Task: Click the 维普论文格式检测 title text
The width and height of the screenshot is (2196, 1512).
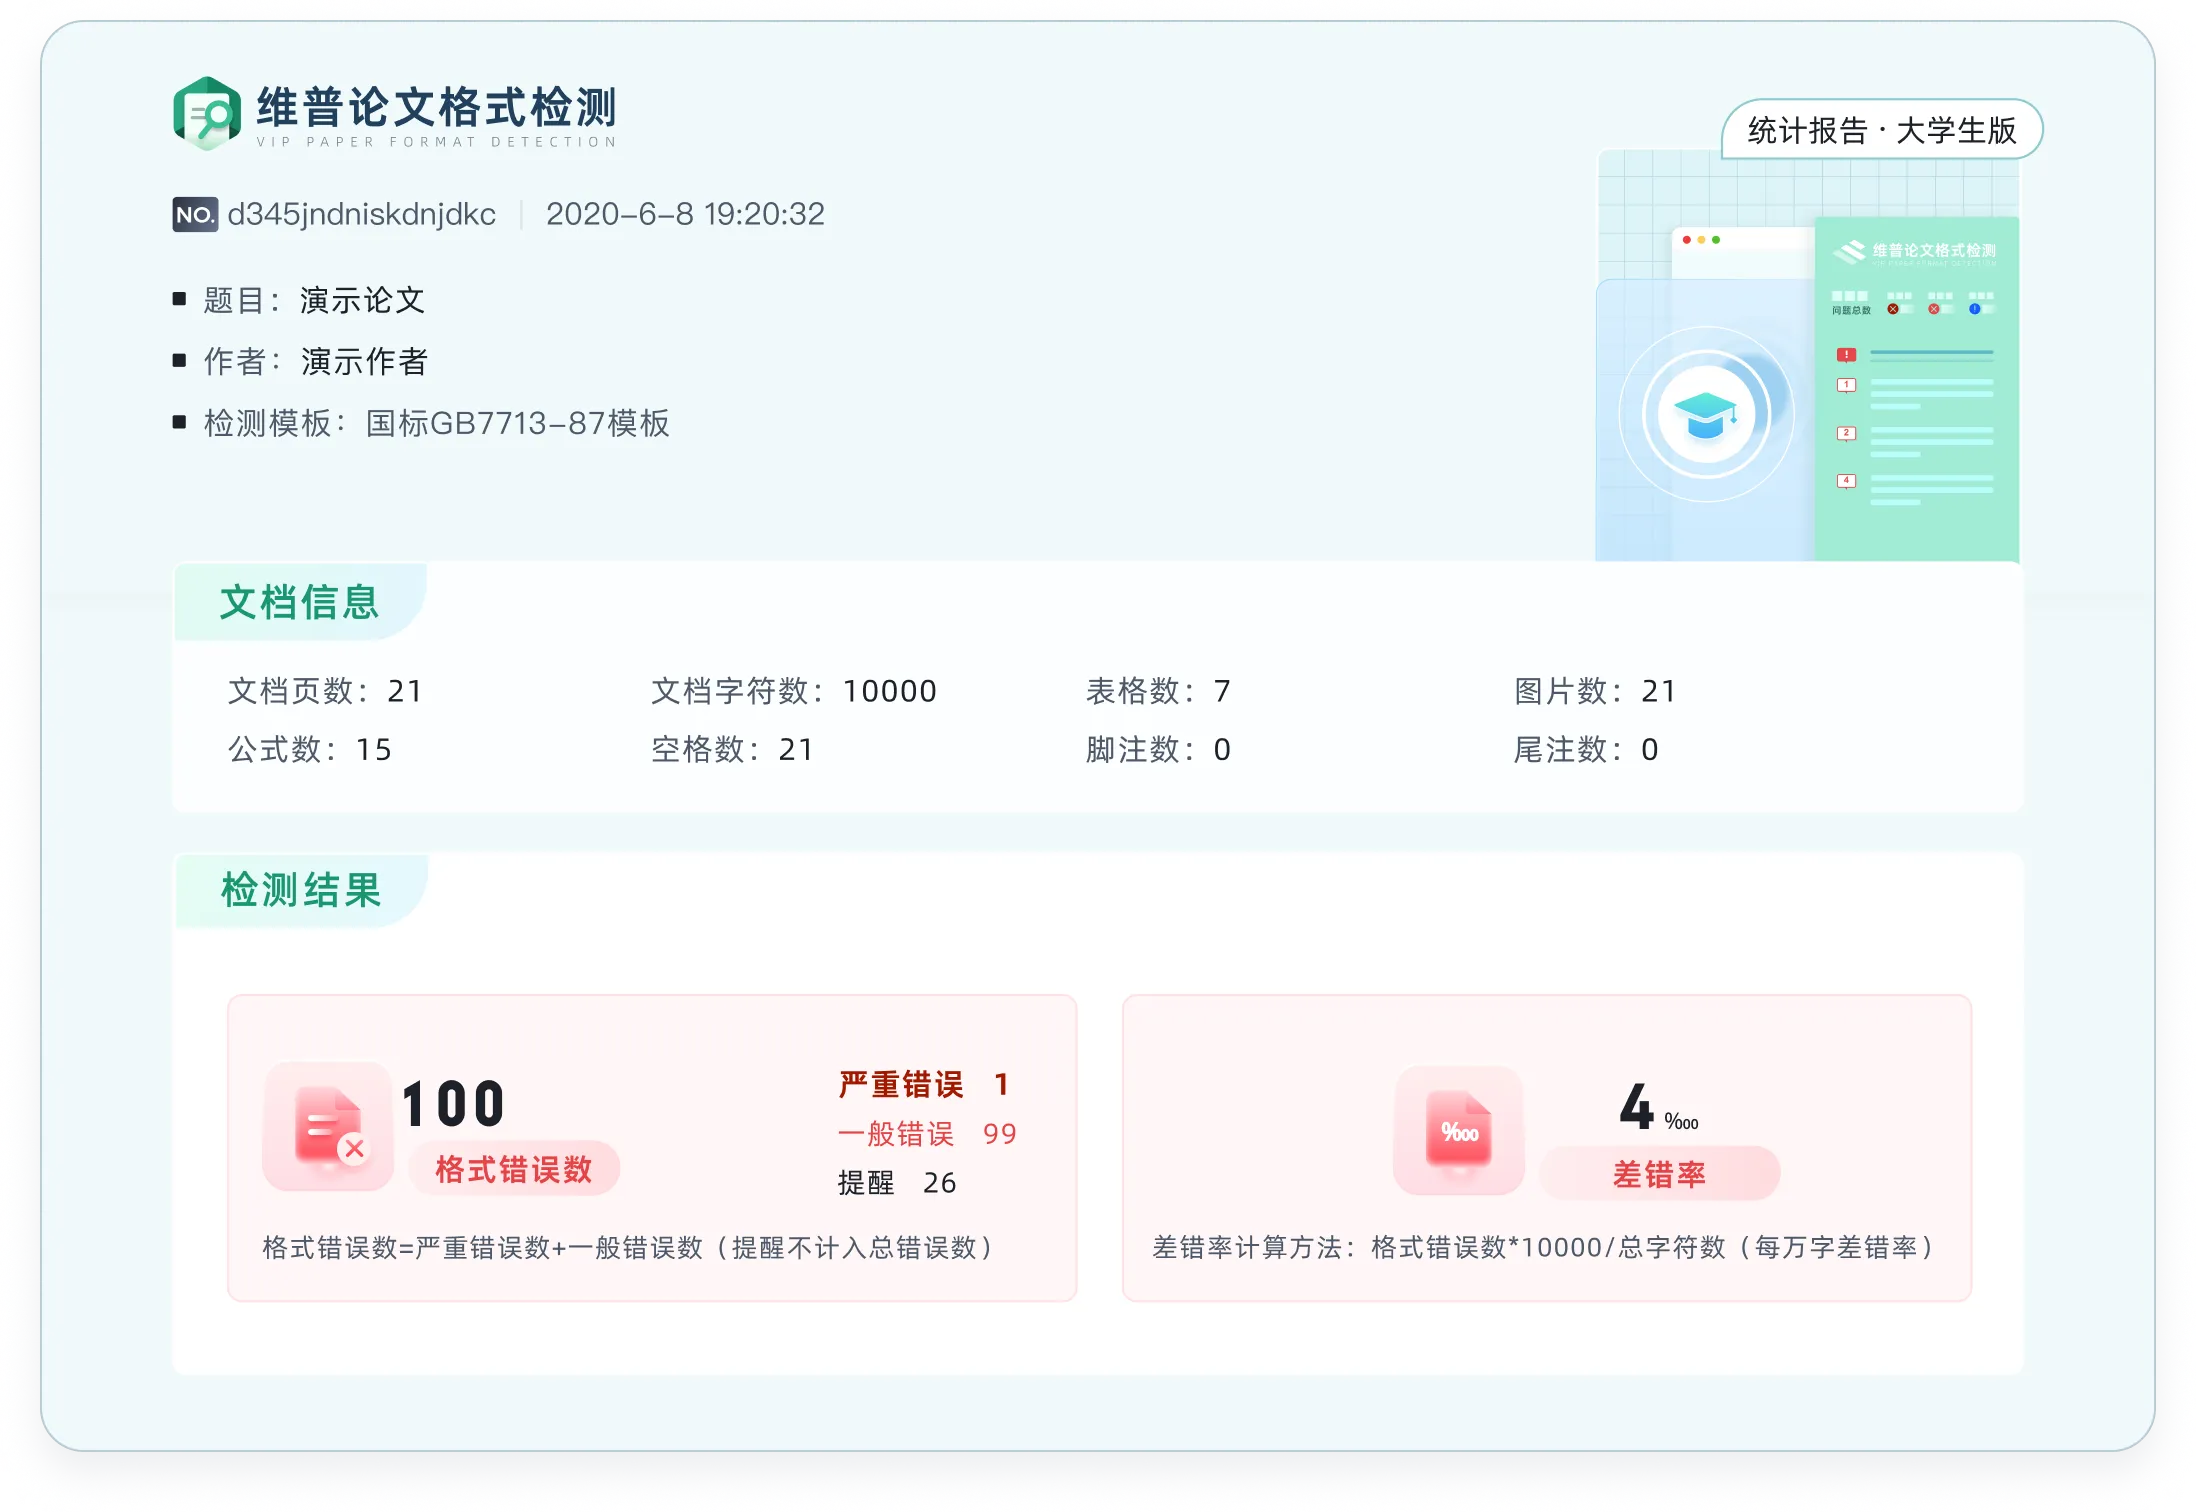Action: (x=437, y=106)
